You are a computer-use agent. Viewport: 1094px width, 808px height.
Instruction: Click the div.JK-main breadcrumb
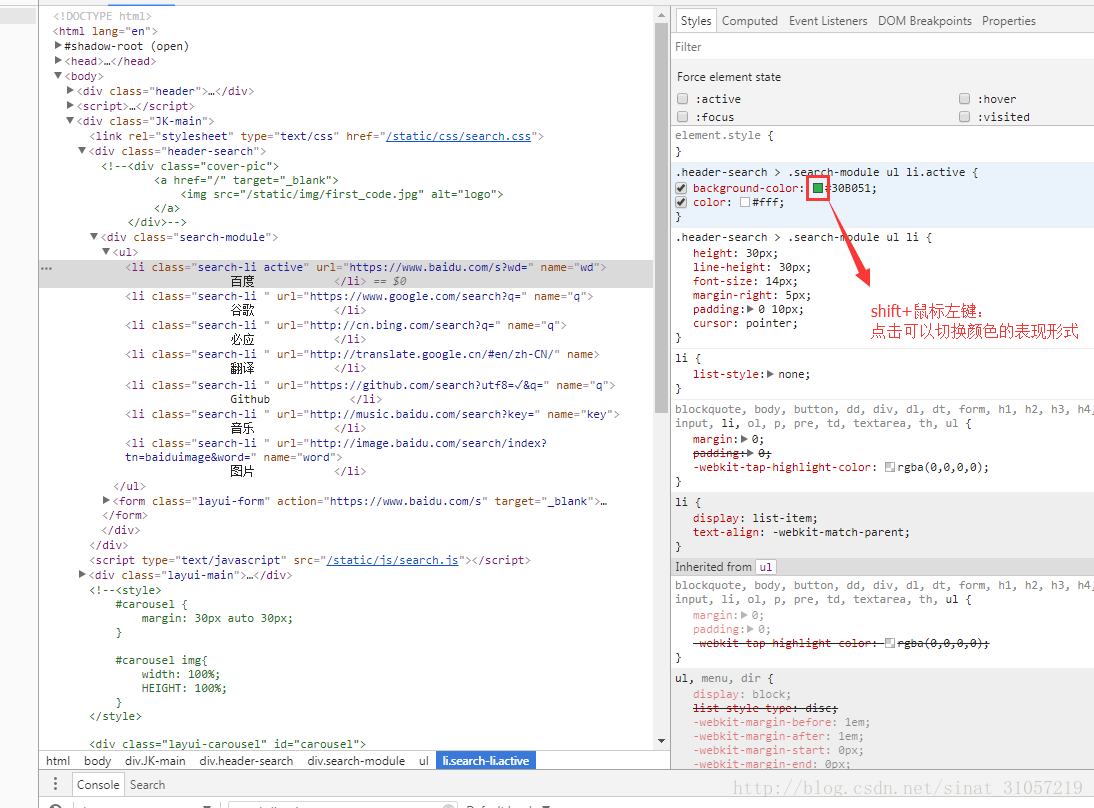(155, 761)
